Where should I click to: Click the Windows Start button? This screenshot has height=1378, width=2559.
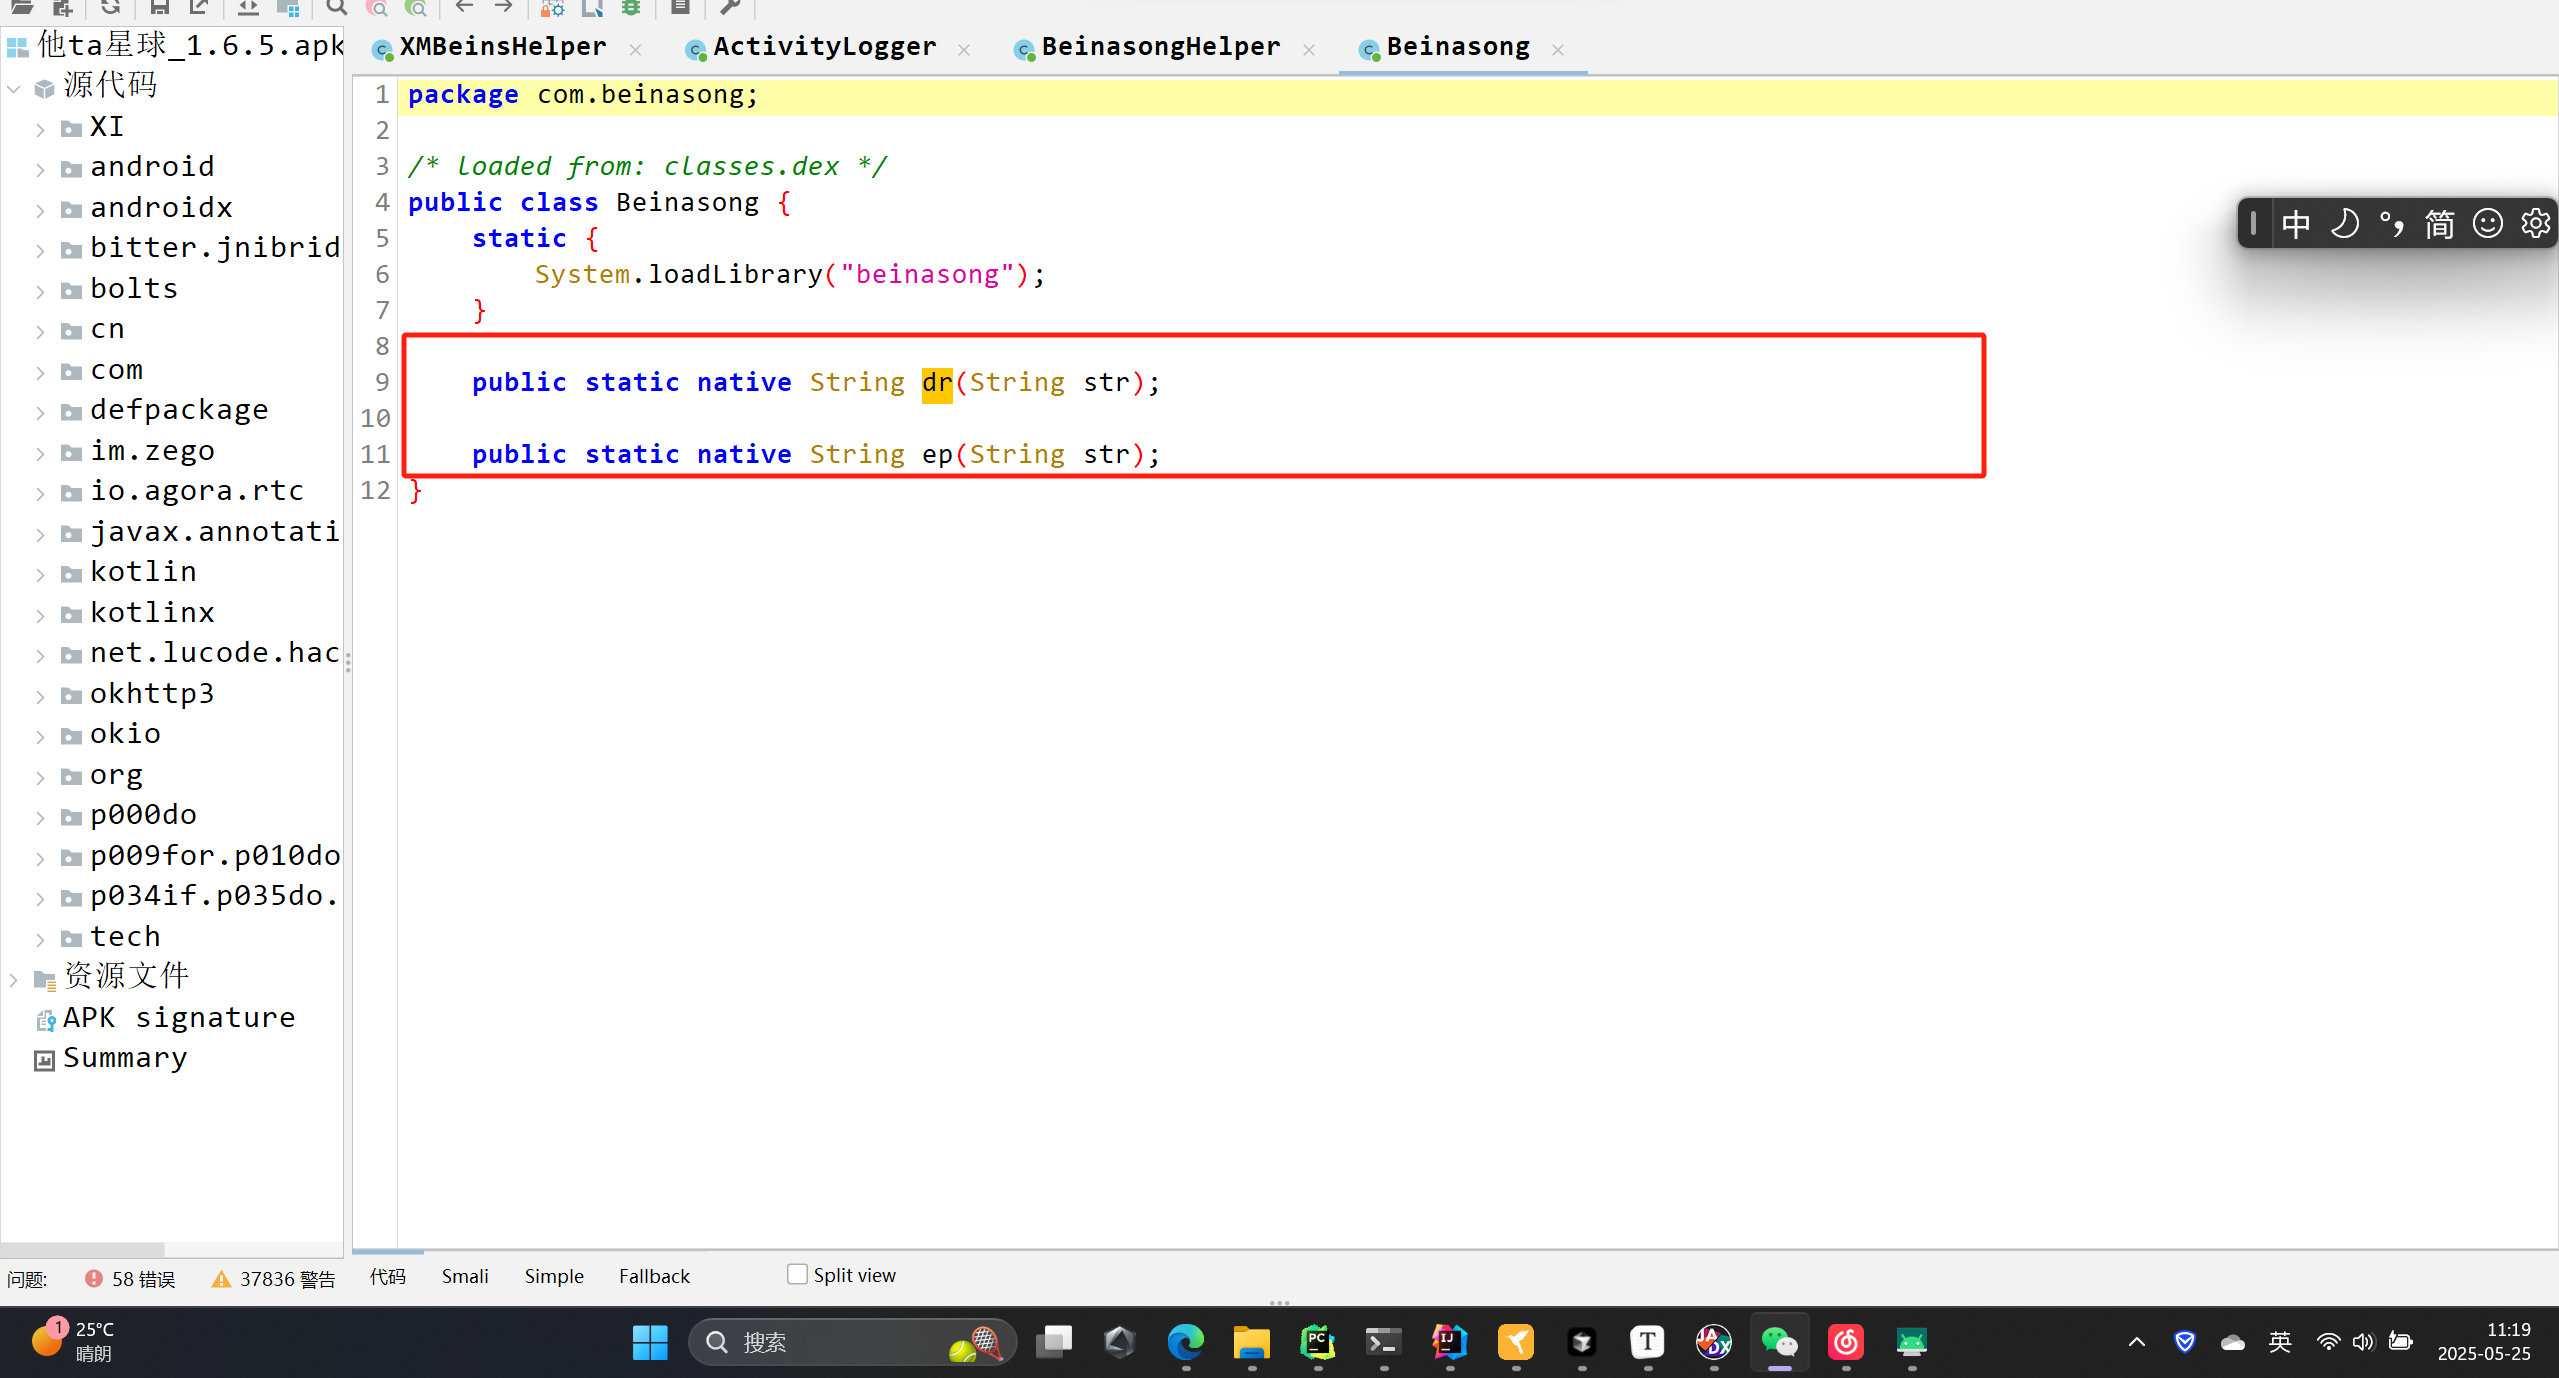(650, 1342)
